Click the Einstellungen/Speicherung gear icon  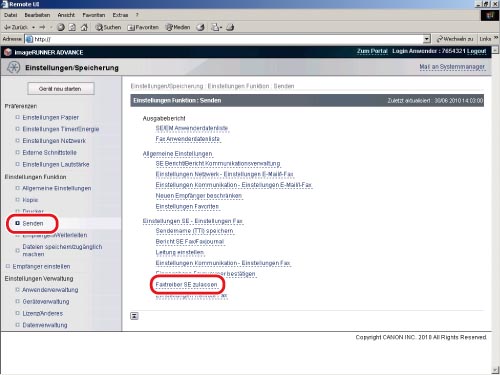(13, 67)
